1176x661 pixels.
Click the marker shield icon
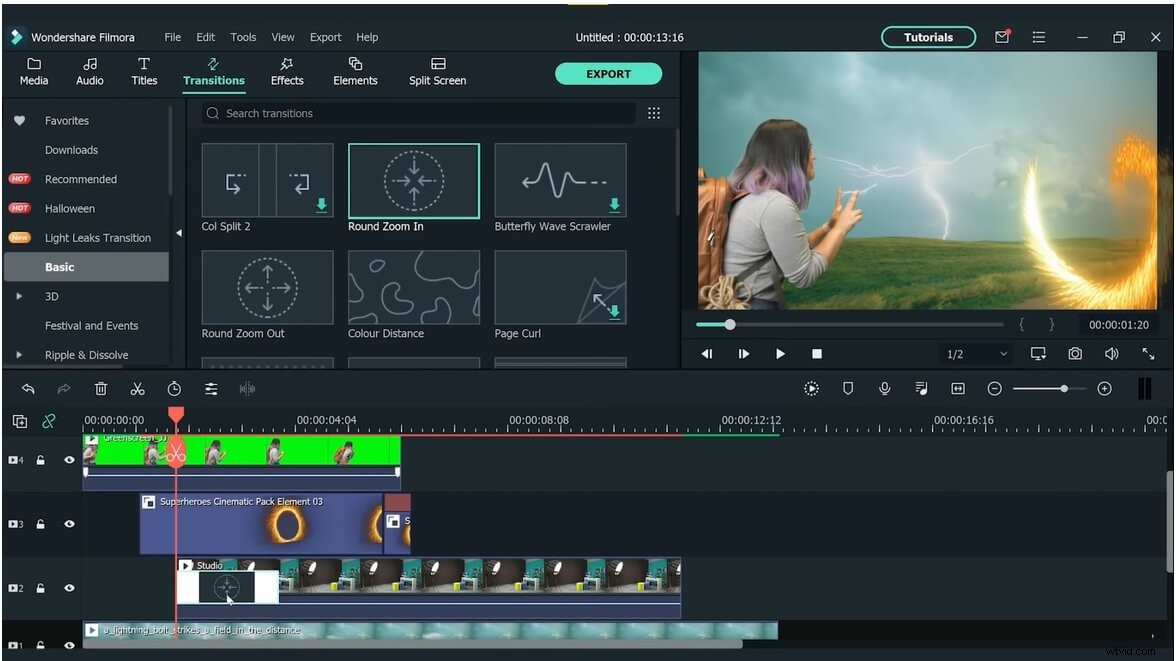pos(848,389)
